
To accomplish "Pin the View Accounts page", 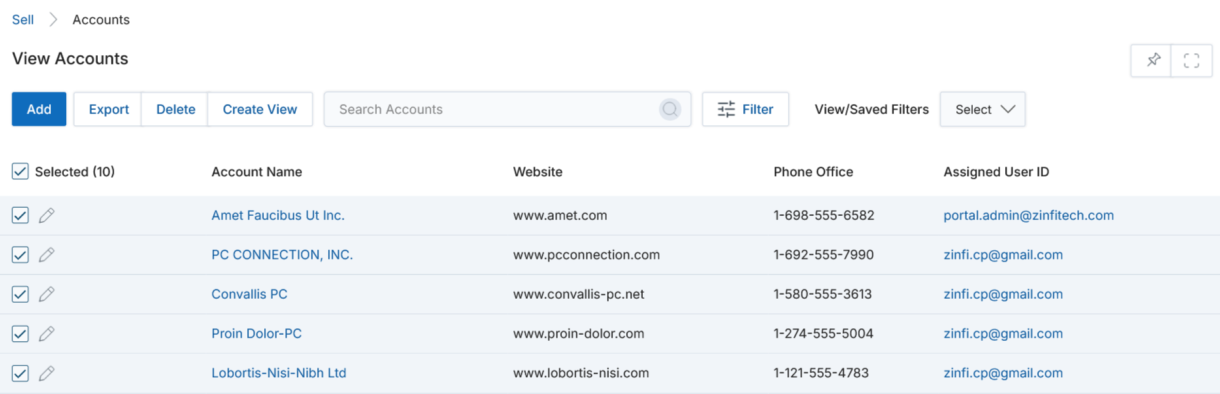I will click(x=1153, y=60).
